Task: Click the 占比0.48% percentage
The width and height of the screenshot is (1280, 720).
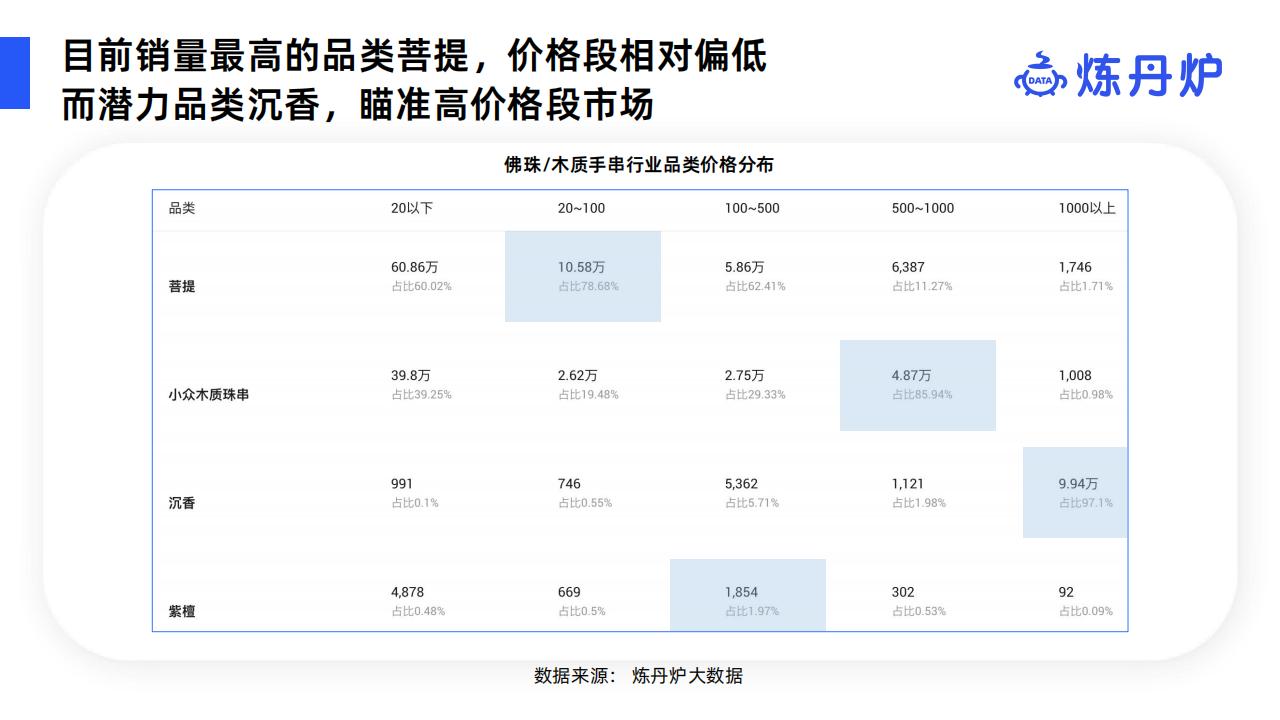Action: [418, 611]
